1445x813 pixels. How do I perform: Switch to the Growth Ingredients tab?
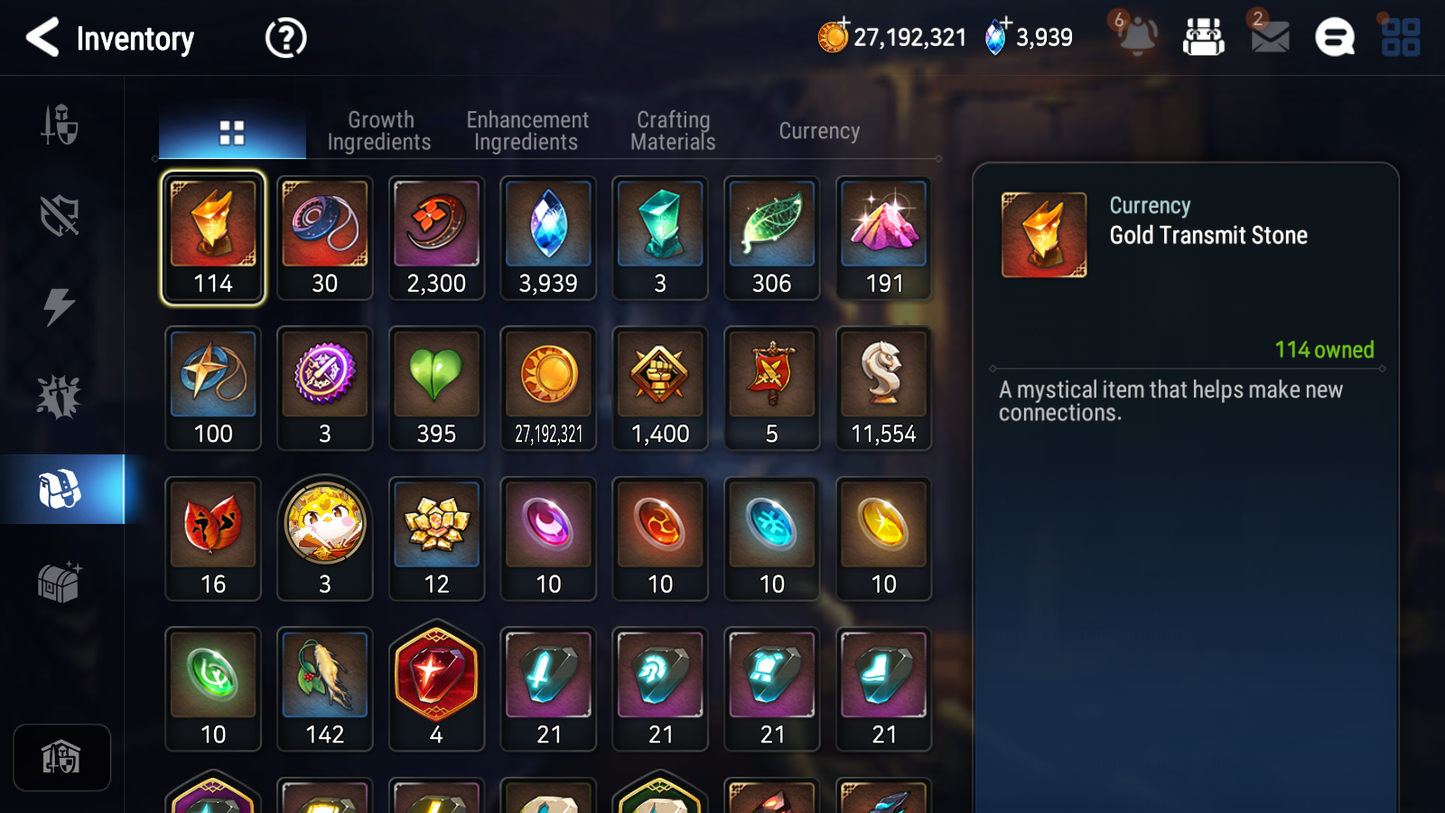[x=379, y=131]
